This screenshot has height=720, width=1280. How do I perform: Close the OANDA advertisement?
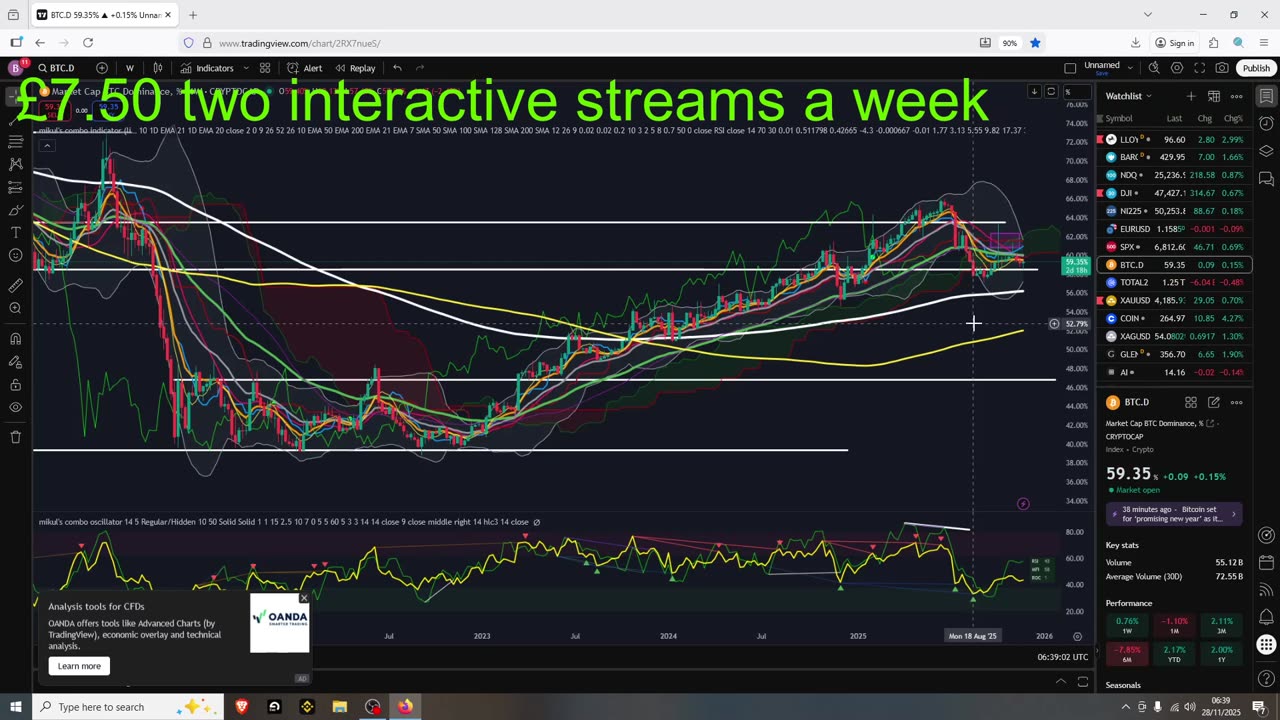pos(304,598)
